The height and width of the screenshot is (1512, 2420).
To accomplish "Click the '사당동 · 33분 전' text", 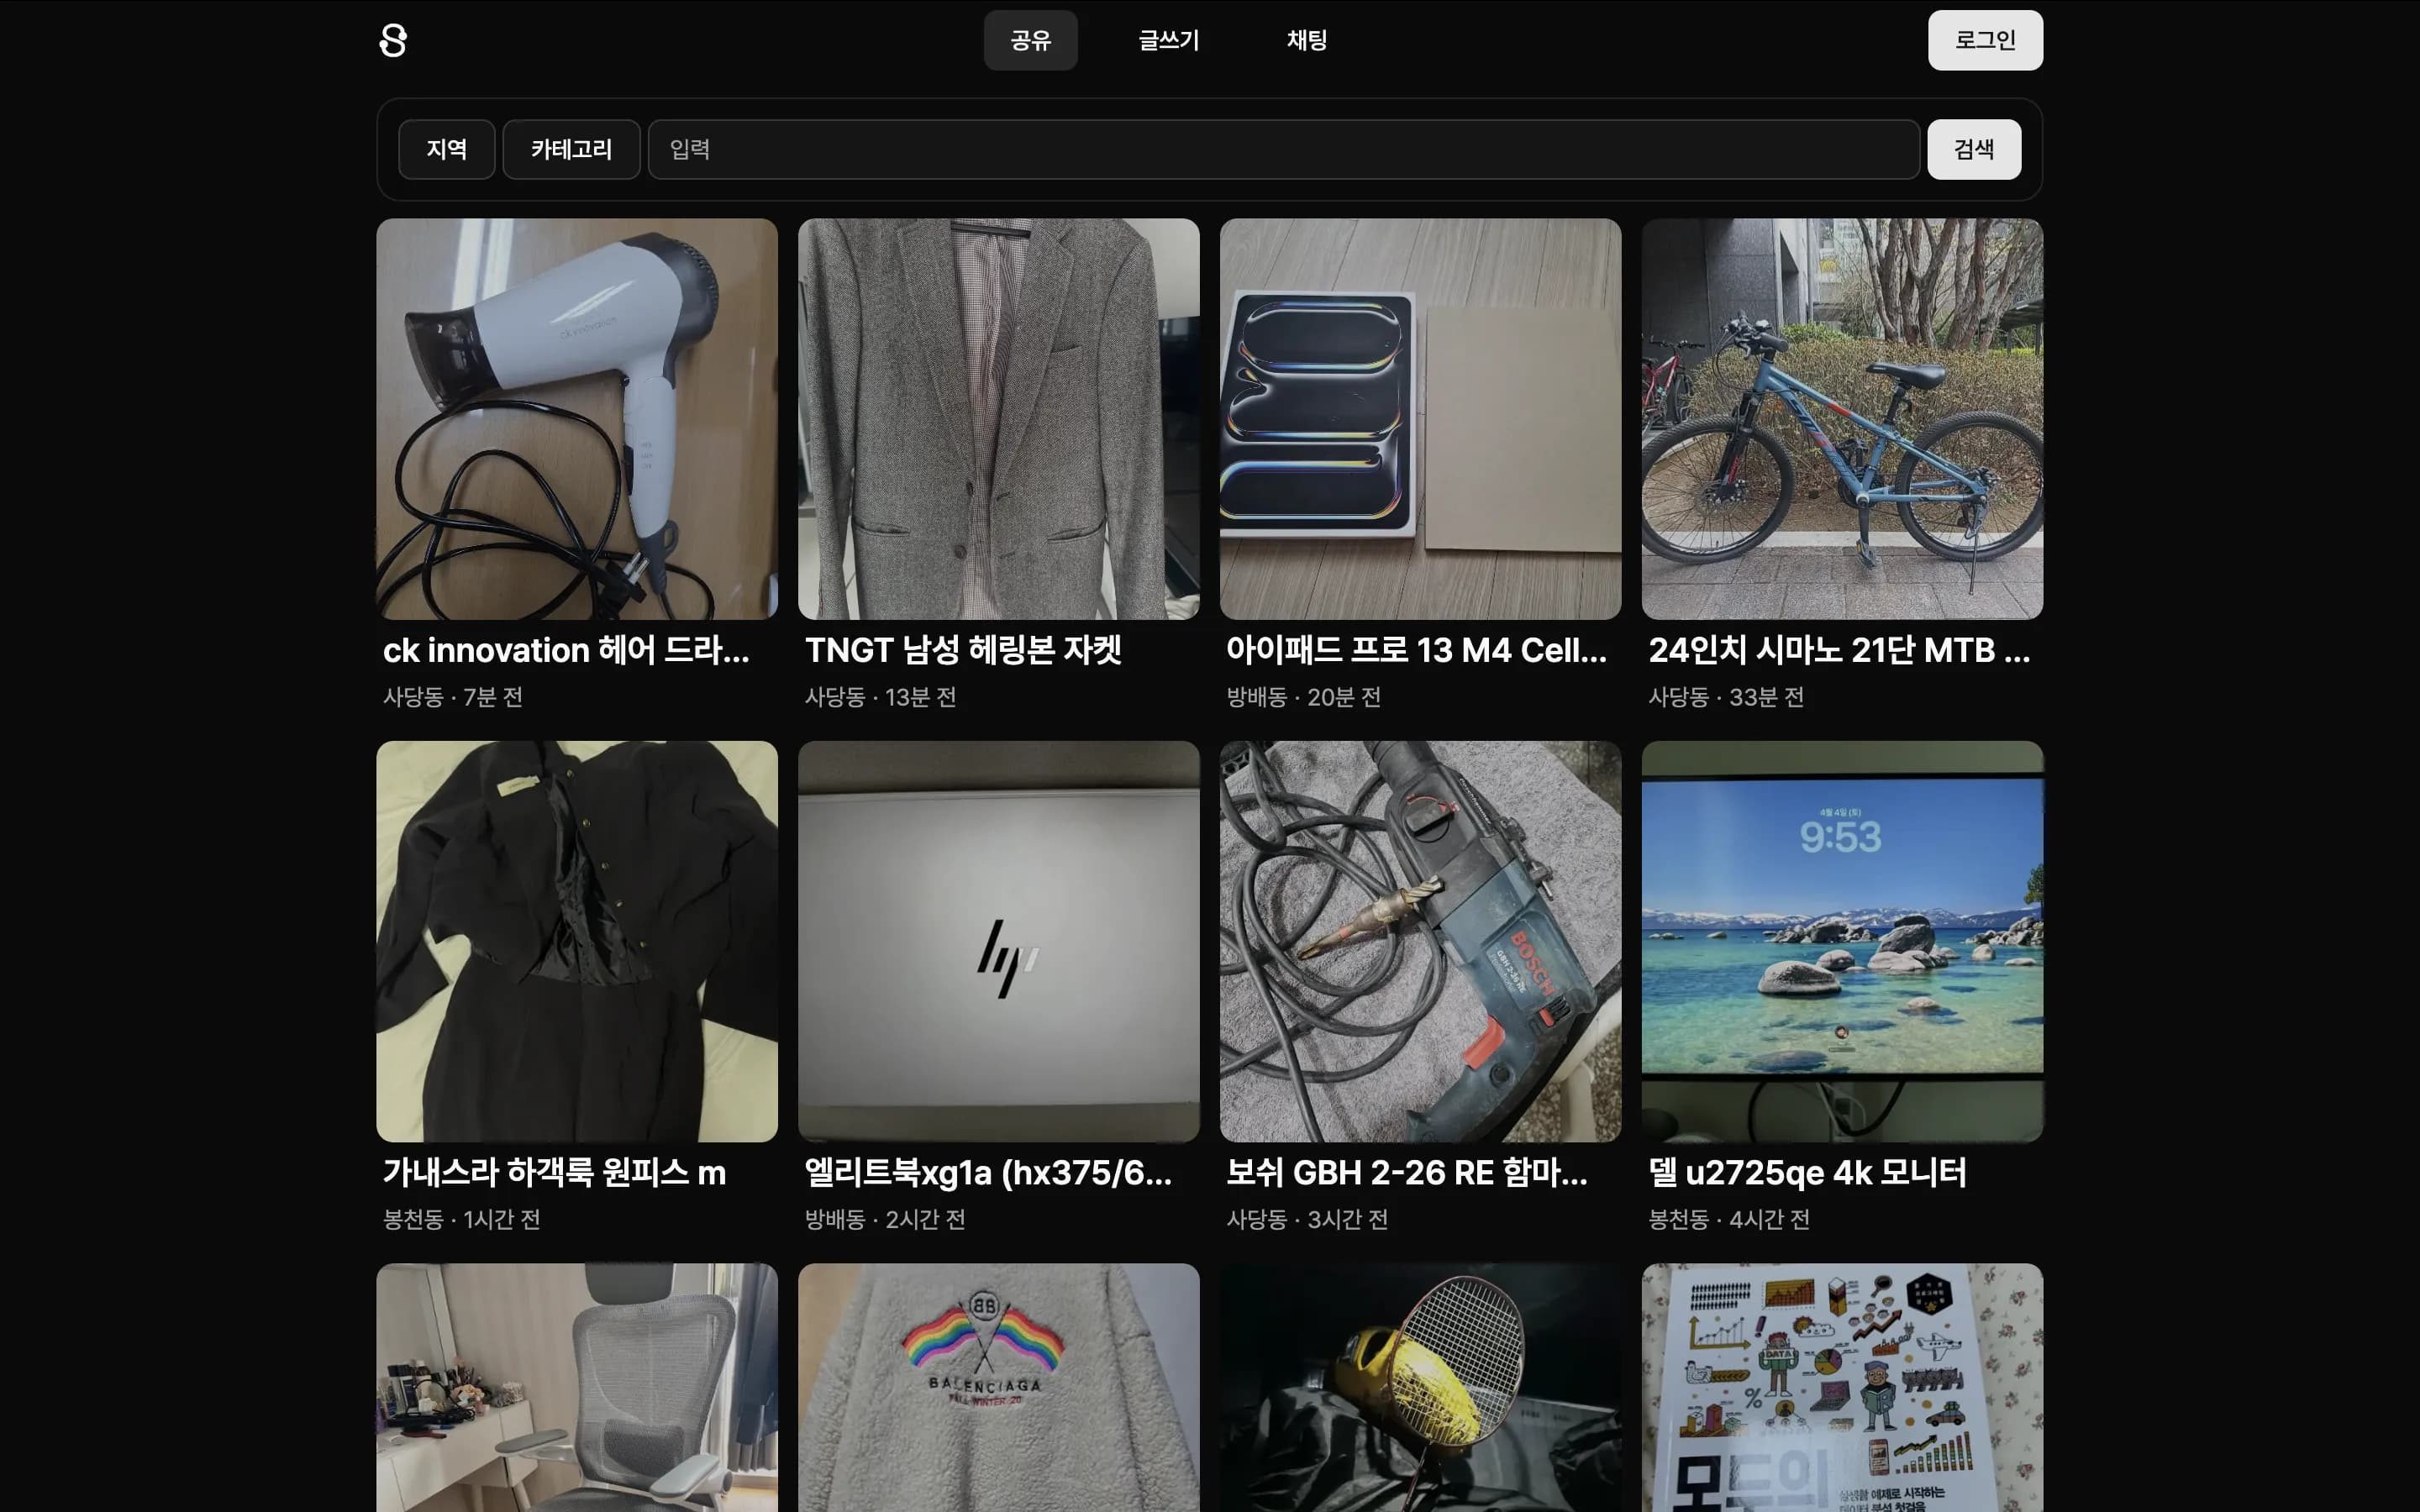I will tap(1726, 697).
